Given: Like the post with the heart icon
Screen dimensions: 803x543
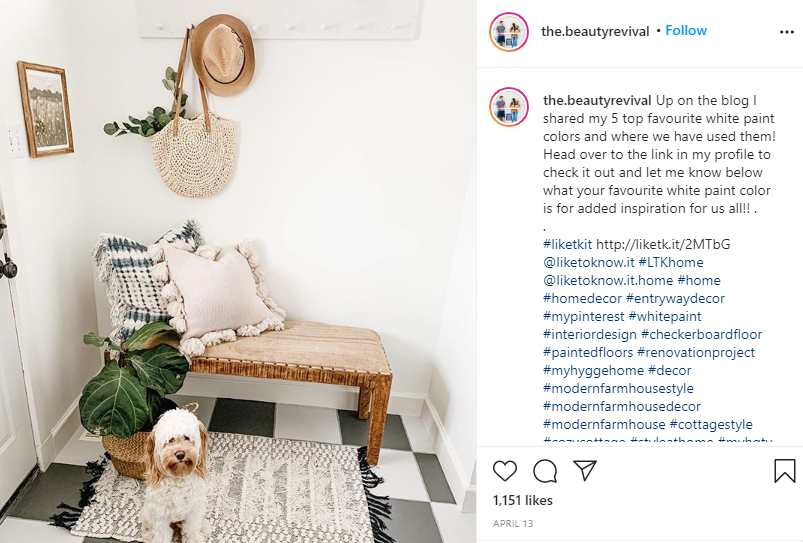Looking at the screenshot, I should click(505, 471).
